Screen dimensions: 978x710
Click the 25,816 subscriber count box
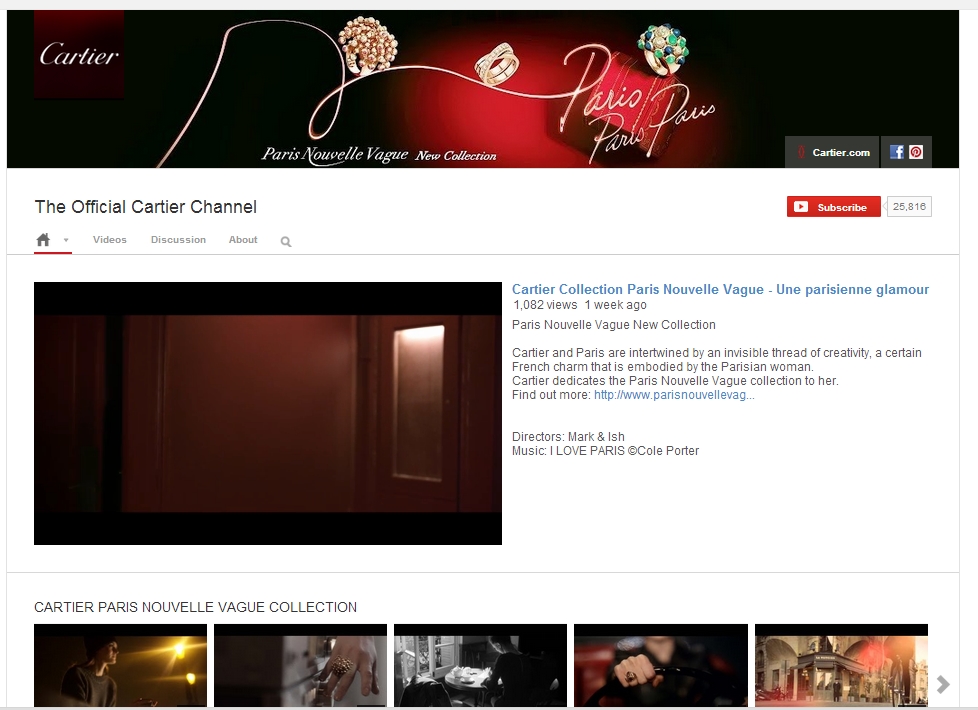pos(909,207)
